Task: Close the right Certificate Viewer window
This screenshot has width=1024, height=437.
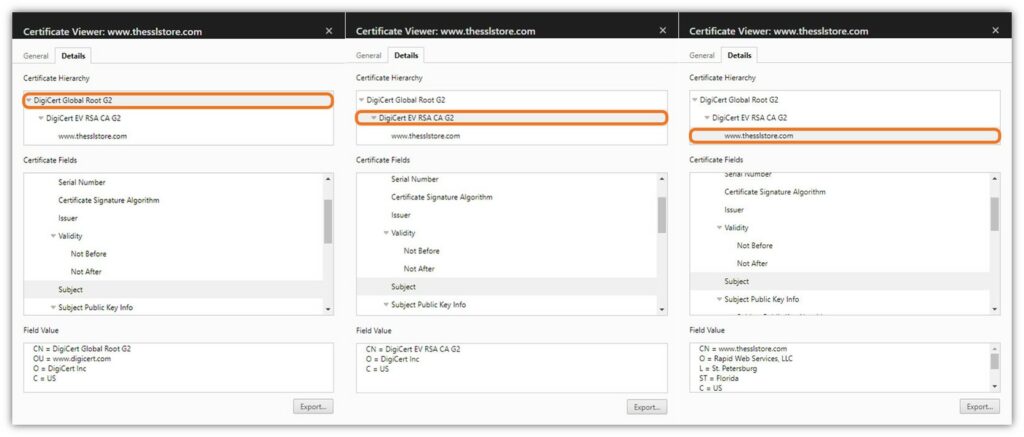Action: pos(995,31)
